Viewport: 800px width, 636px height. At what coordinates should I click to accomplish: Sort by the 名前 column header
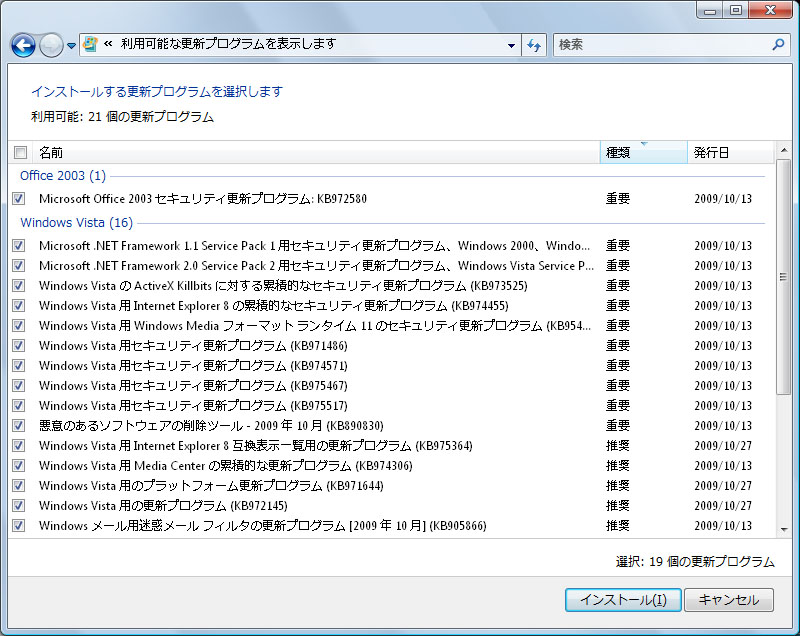tap(316, 152)
